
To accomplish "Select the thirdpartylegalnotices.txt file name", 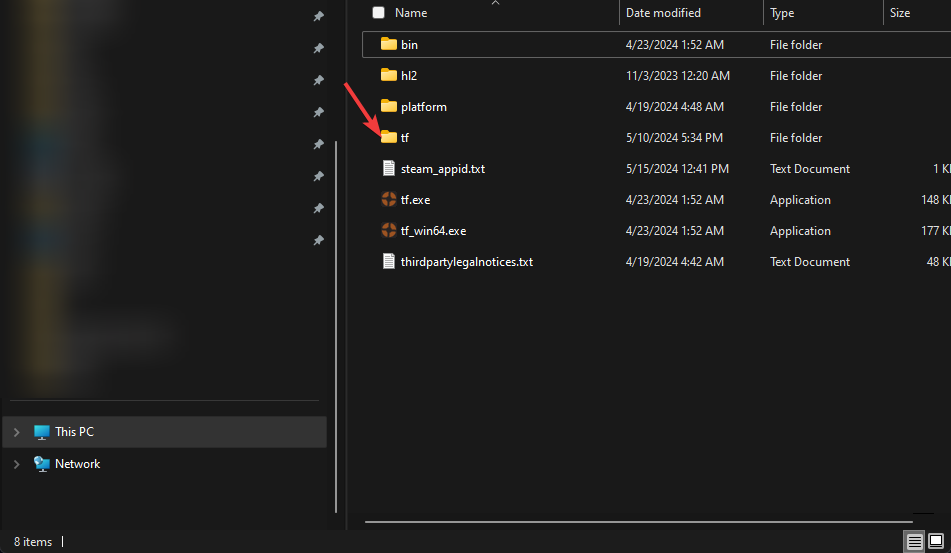I will coord(466,262).
